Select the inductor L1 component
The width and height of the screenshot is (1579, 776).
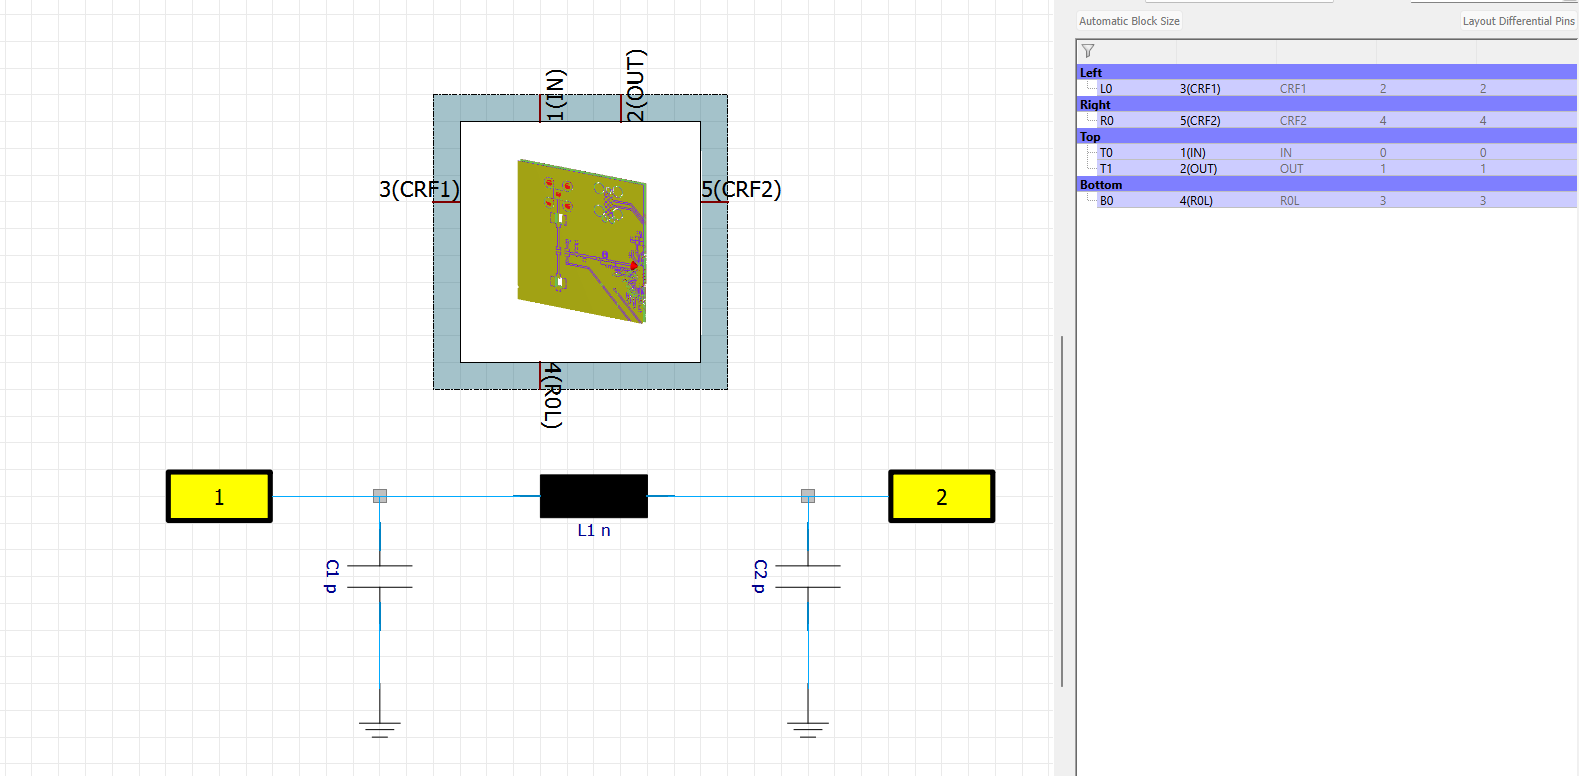click(x=594, y=496)
